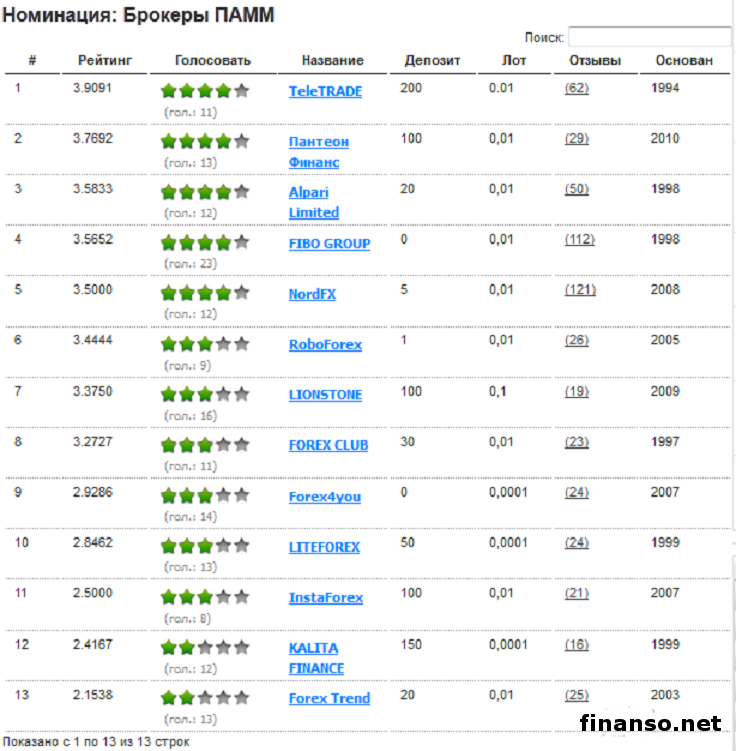Sort brokers by Основан column
The height and width of the screenshot is (751, 736).
[684, 61]
